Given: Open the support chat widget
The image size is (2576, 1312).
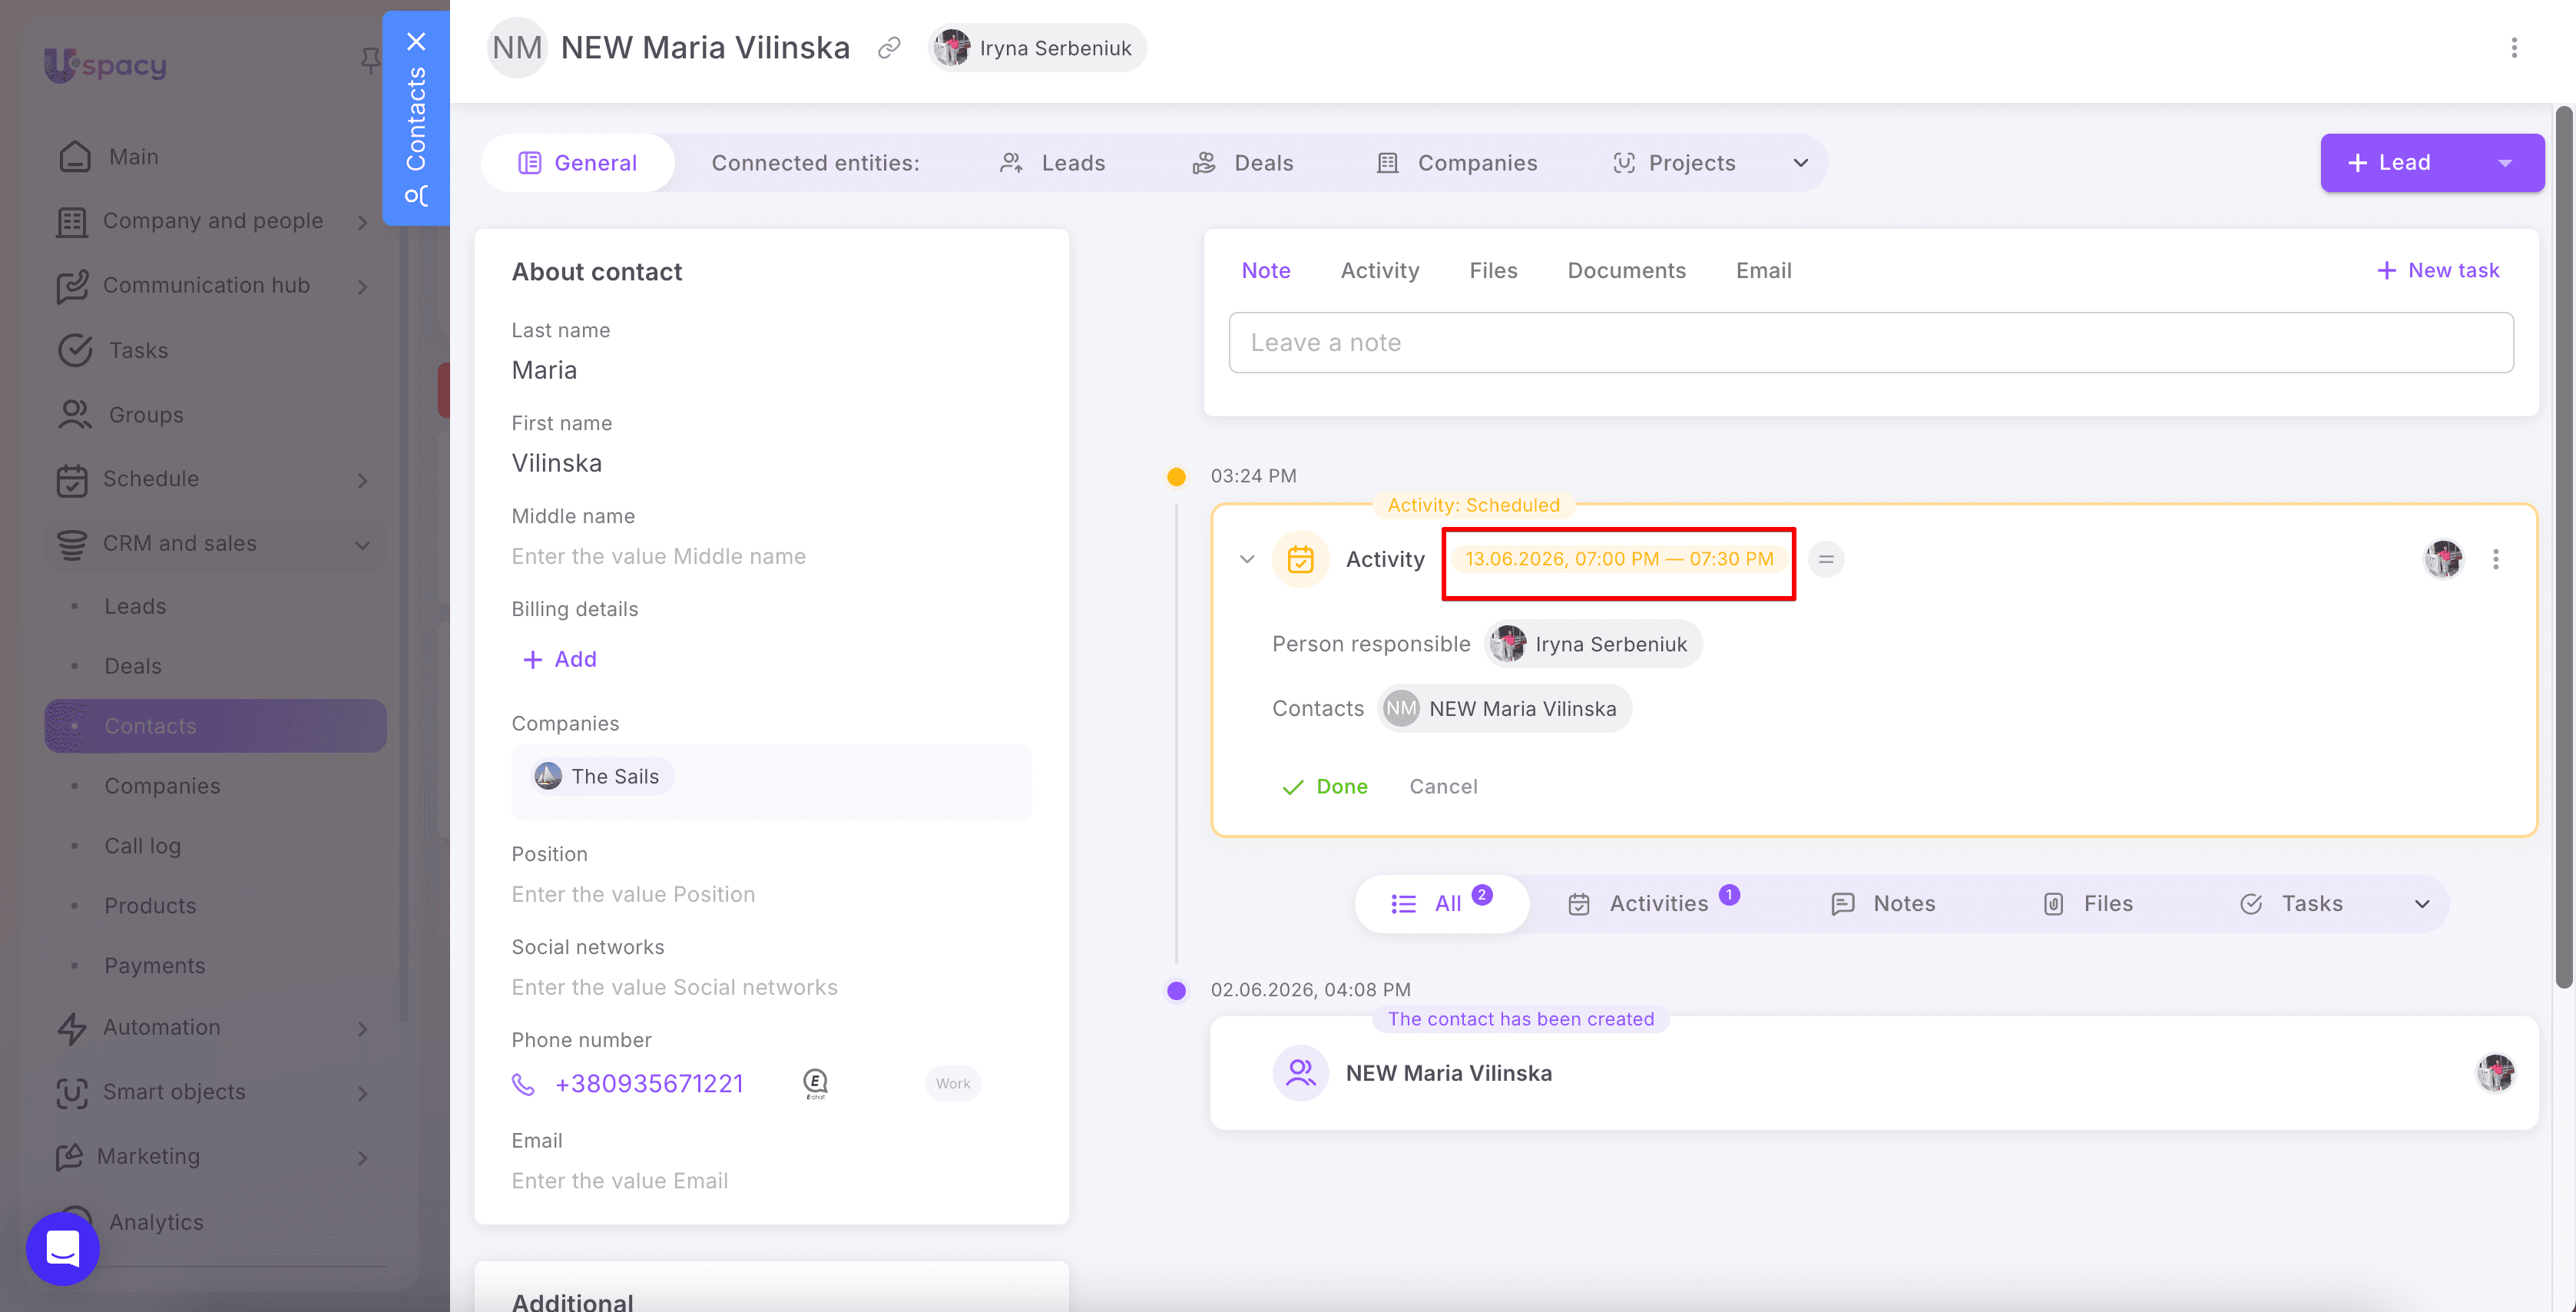Looking at the screenshot, I should [63, 1248].
